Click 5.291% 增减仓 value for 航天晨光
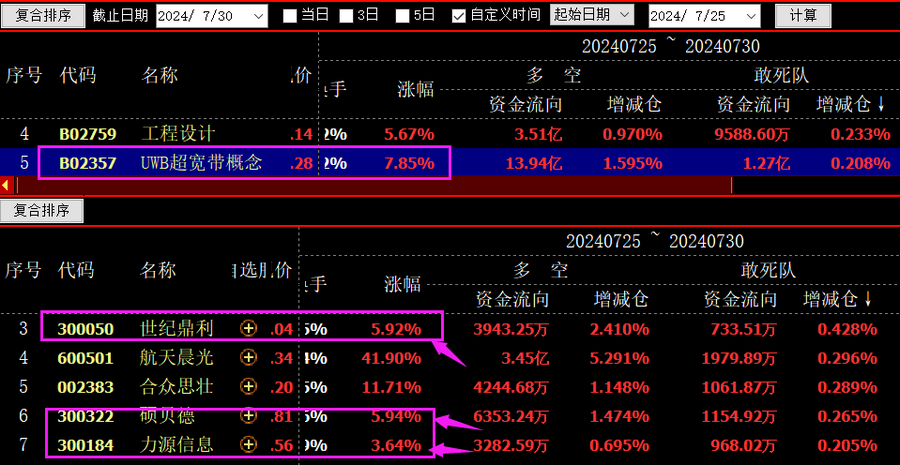The height and width of the screenshot is (465, 900). [619, 358]
